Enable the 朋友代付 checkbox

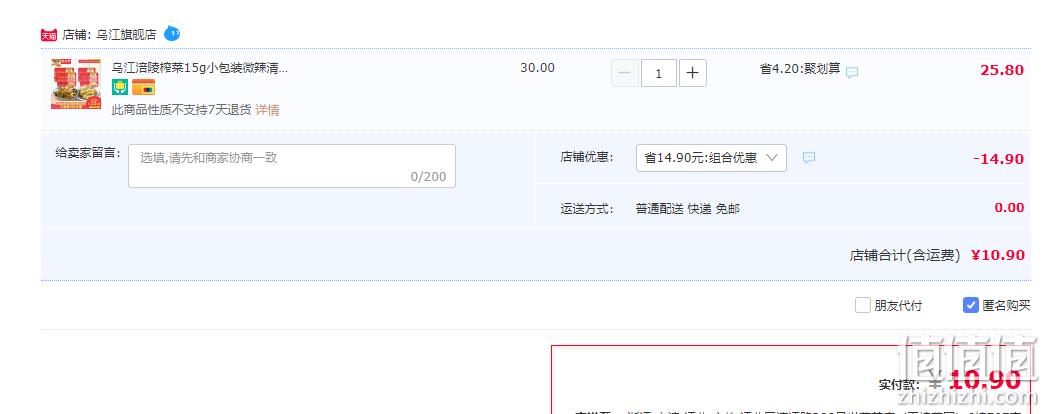tap(863, 306)
